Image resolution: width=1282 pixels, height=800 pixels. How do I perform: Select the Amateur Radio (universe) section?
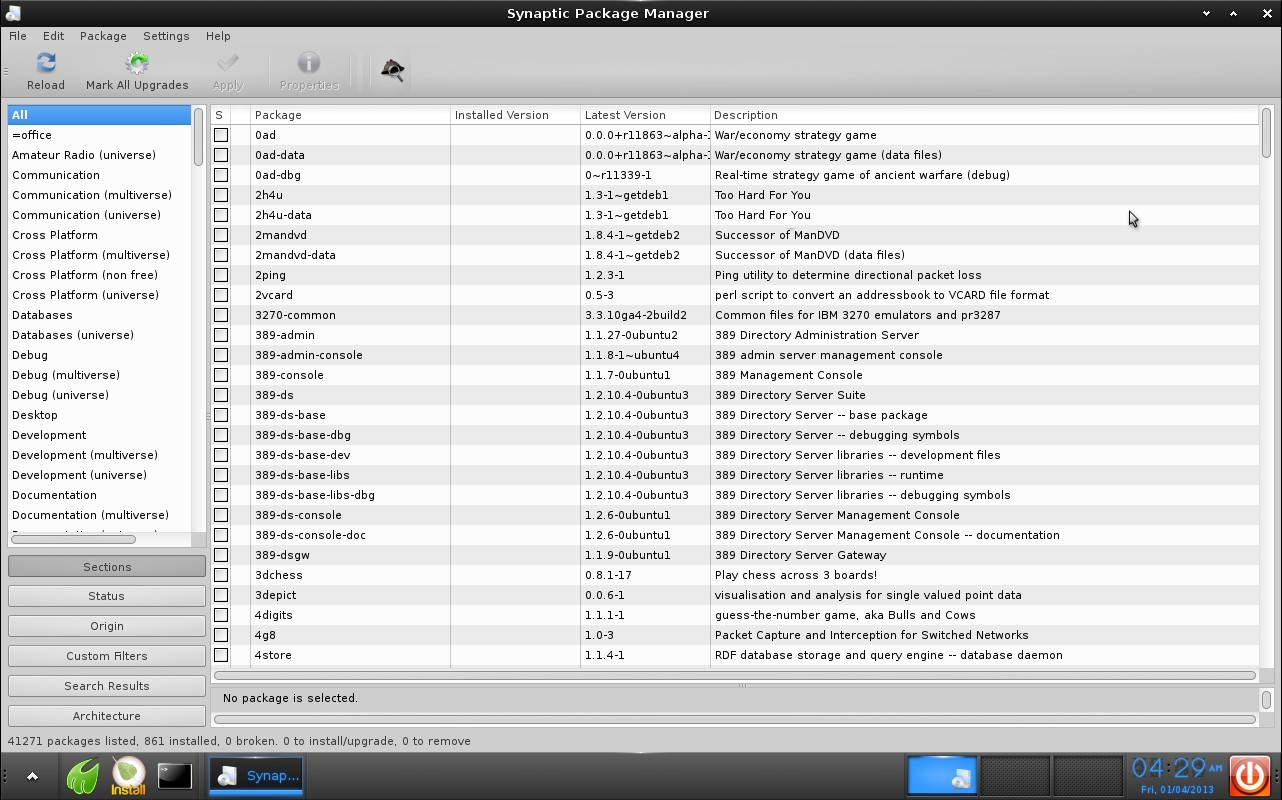(100, 155)
